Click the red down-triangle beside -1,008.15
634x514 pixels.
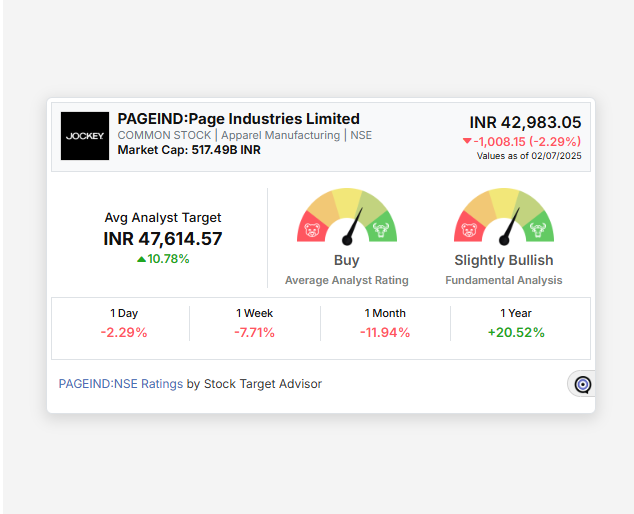coord(467,141)
